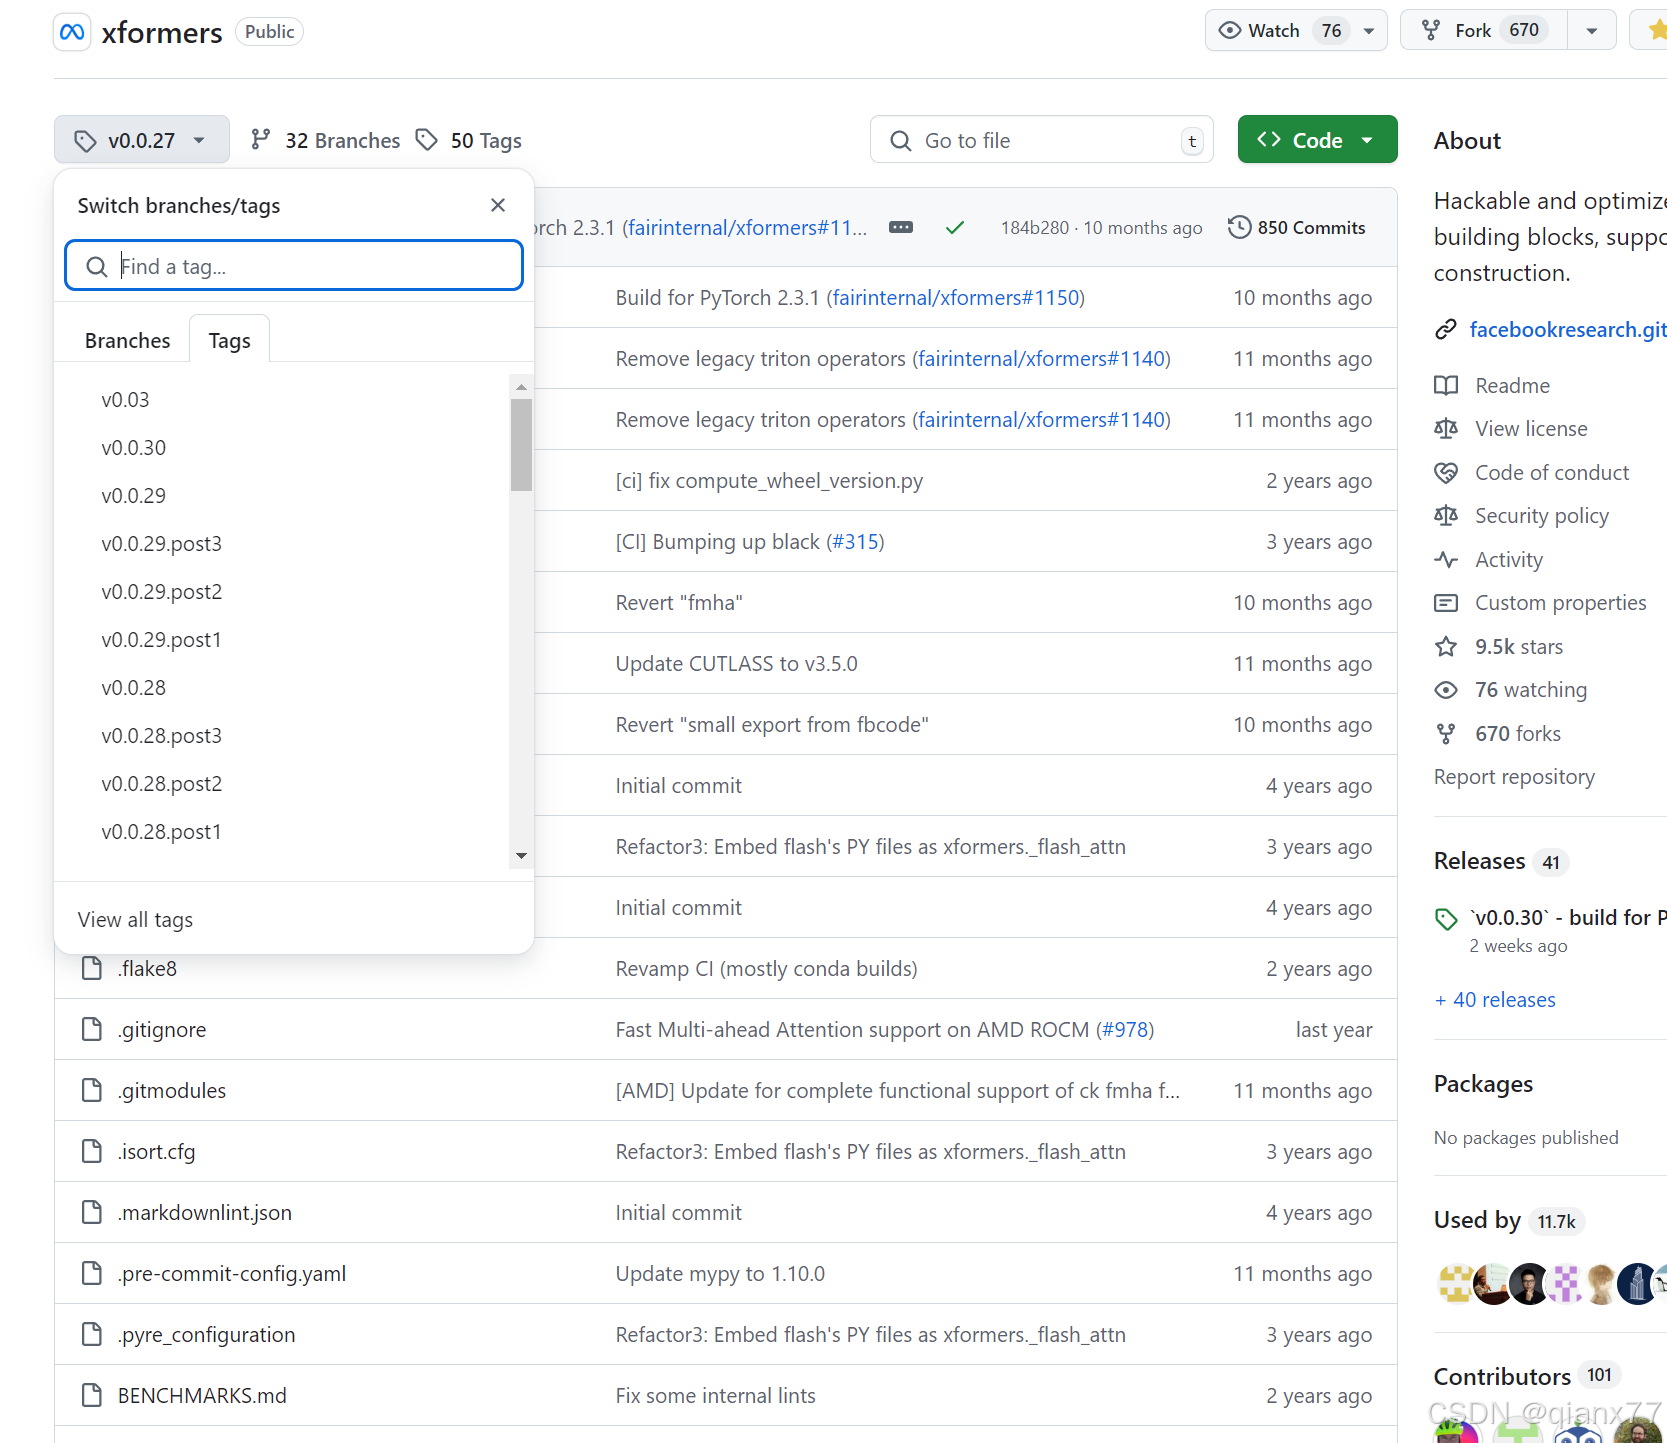The width and height of the screenshot is (1667, 1443).
Task: Open the v0.0.27 branch selector dropdown
Action: click(x=142, y=140)
